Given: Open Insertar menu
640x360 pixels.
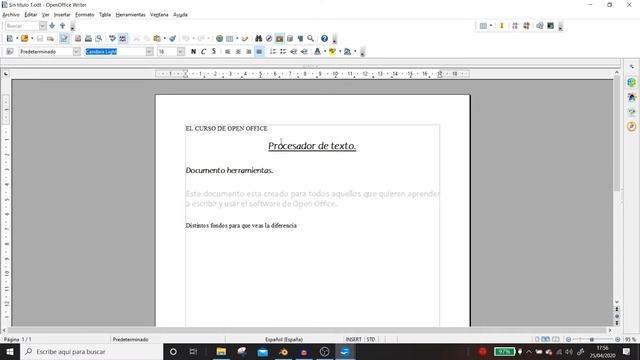Looking at the screenshot, I should [x=62, y=15].
